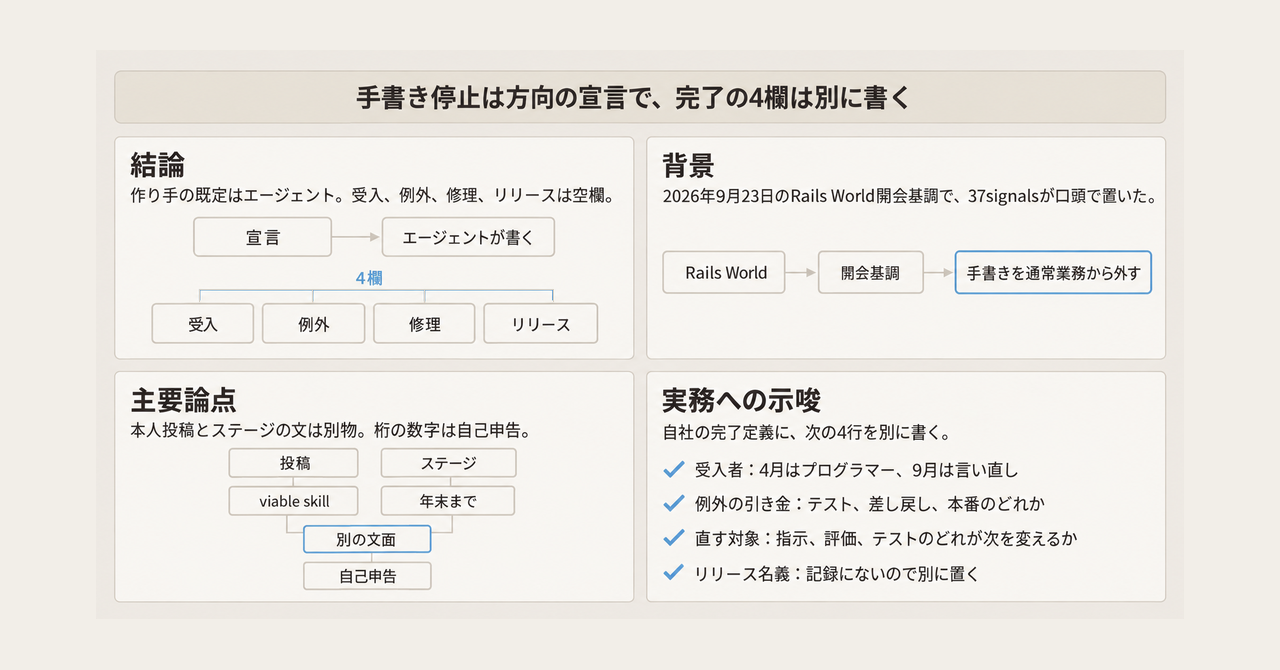
Task: Select the Rails World box
Action: [x=726, y=272]
